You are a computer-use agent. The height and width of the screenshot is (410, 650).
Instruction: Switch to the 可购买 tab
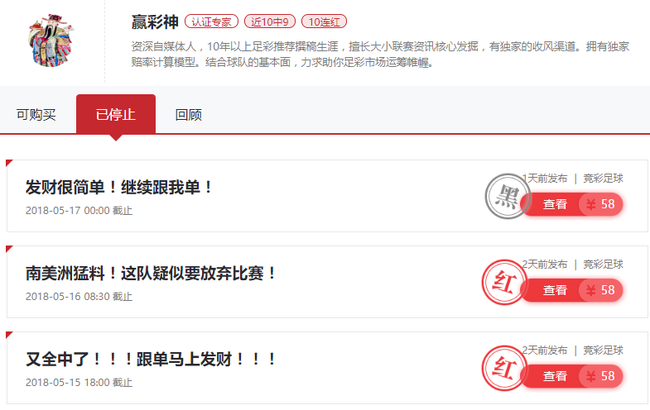pyautogui.click(x=36, y=114)
